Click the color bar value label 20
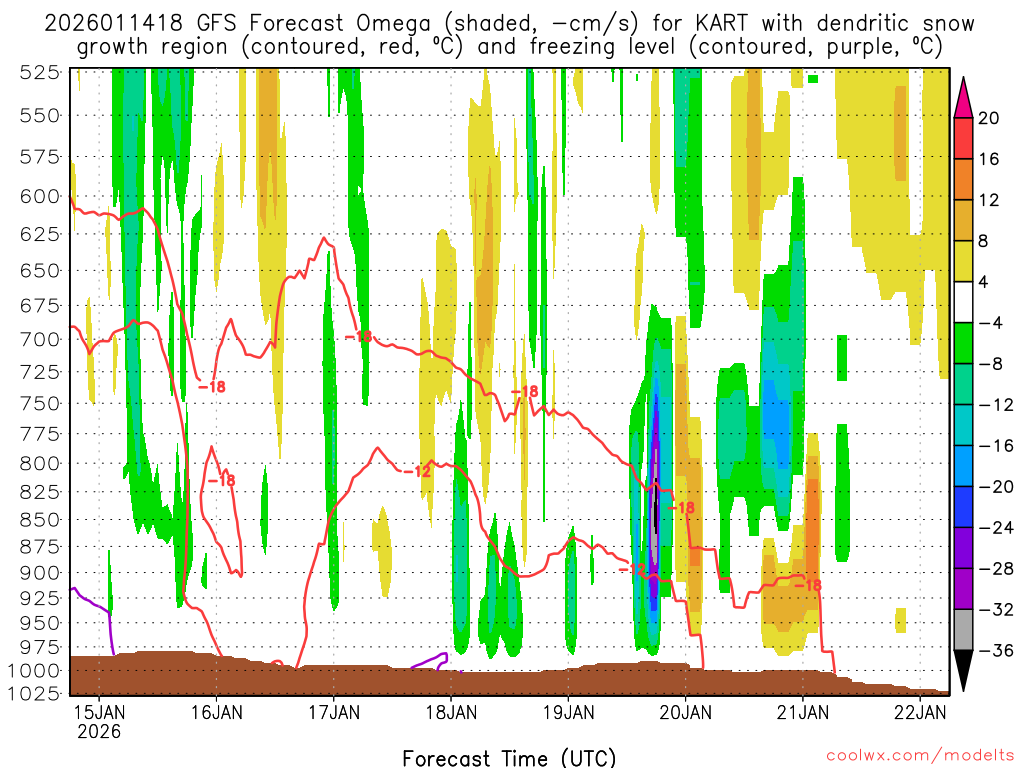1024x768 pixels. pos(989,118)
